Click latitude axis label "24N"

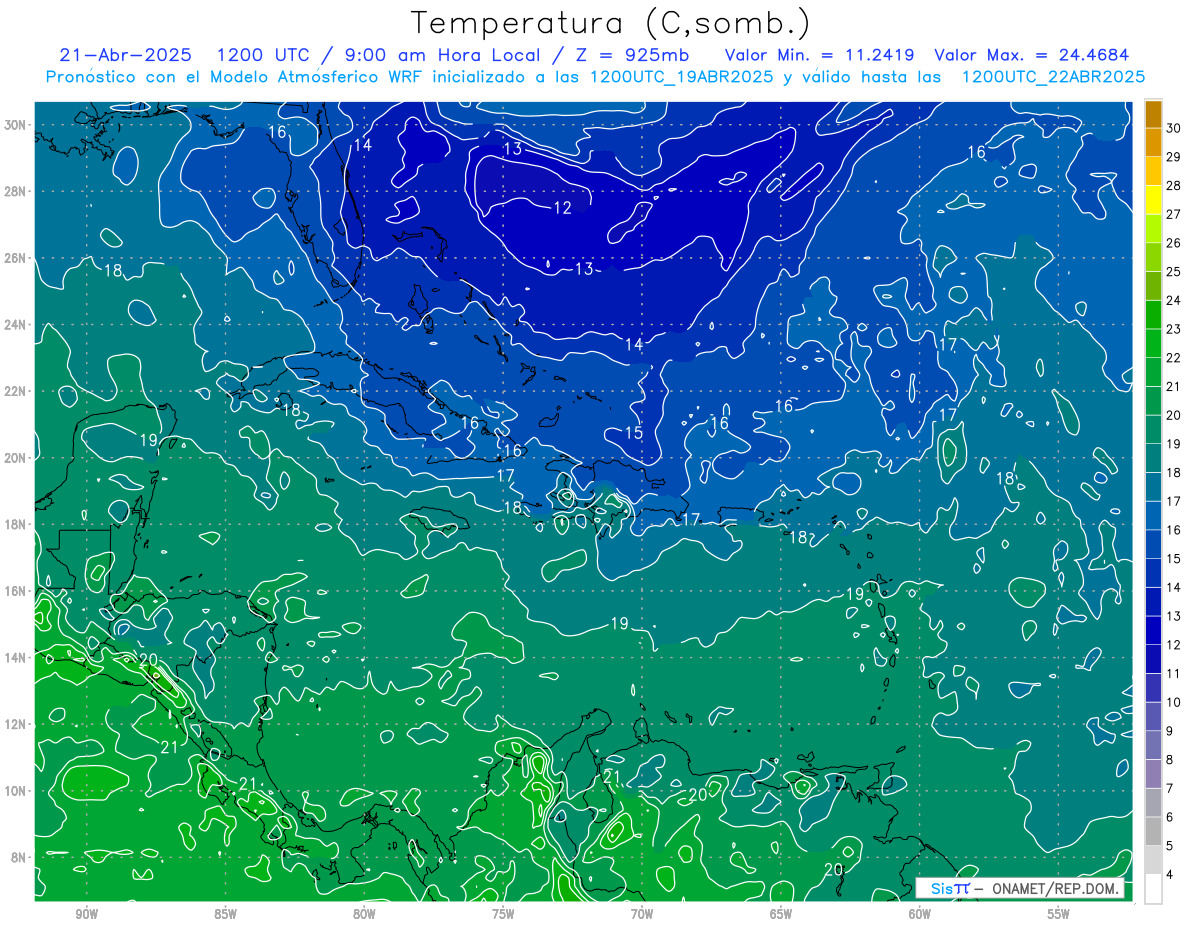click(14, 325)
